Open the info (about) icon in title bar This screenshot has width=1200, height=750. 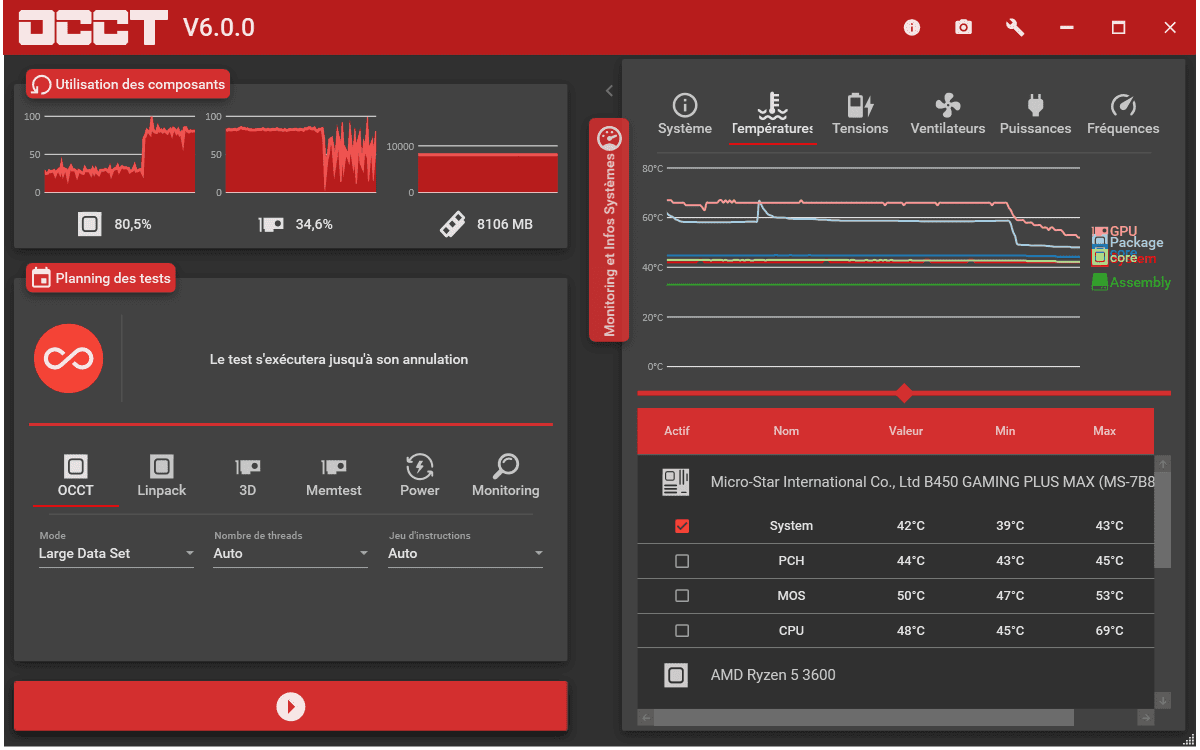pos(912,28)
